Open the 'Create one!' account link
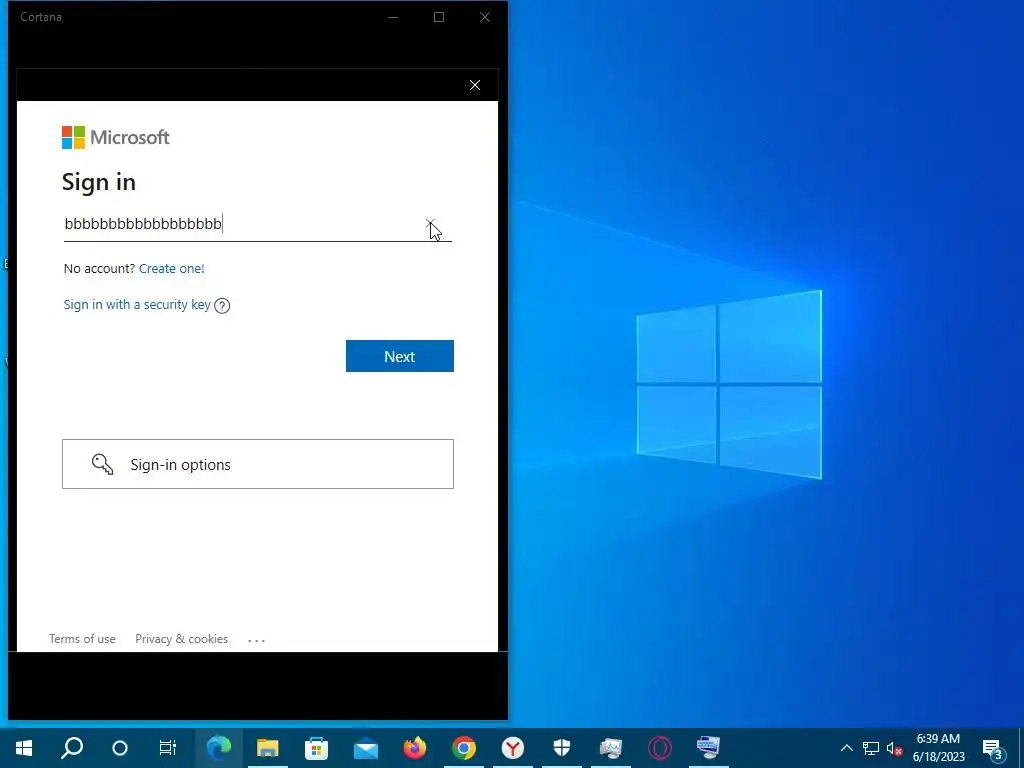Screen dimensions: 1024x768 172,268
